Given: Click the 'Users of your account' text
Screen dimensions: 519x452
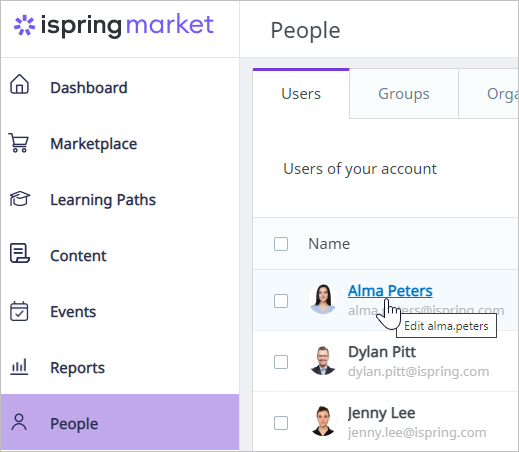Looking at the screenshot, I should click(360, 169).
